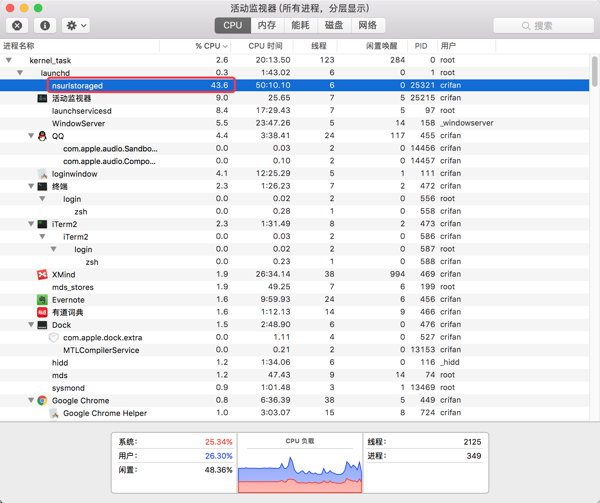
Task: Click the 闲置 48.36% value
Action: [x=218, y=470]
